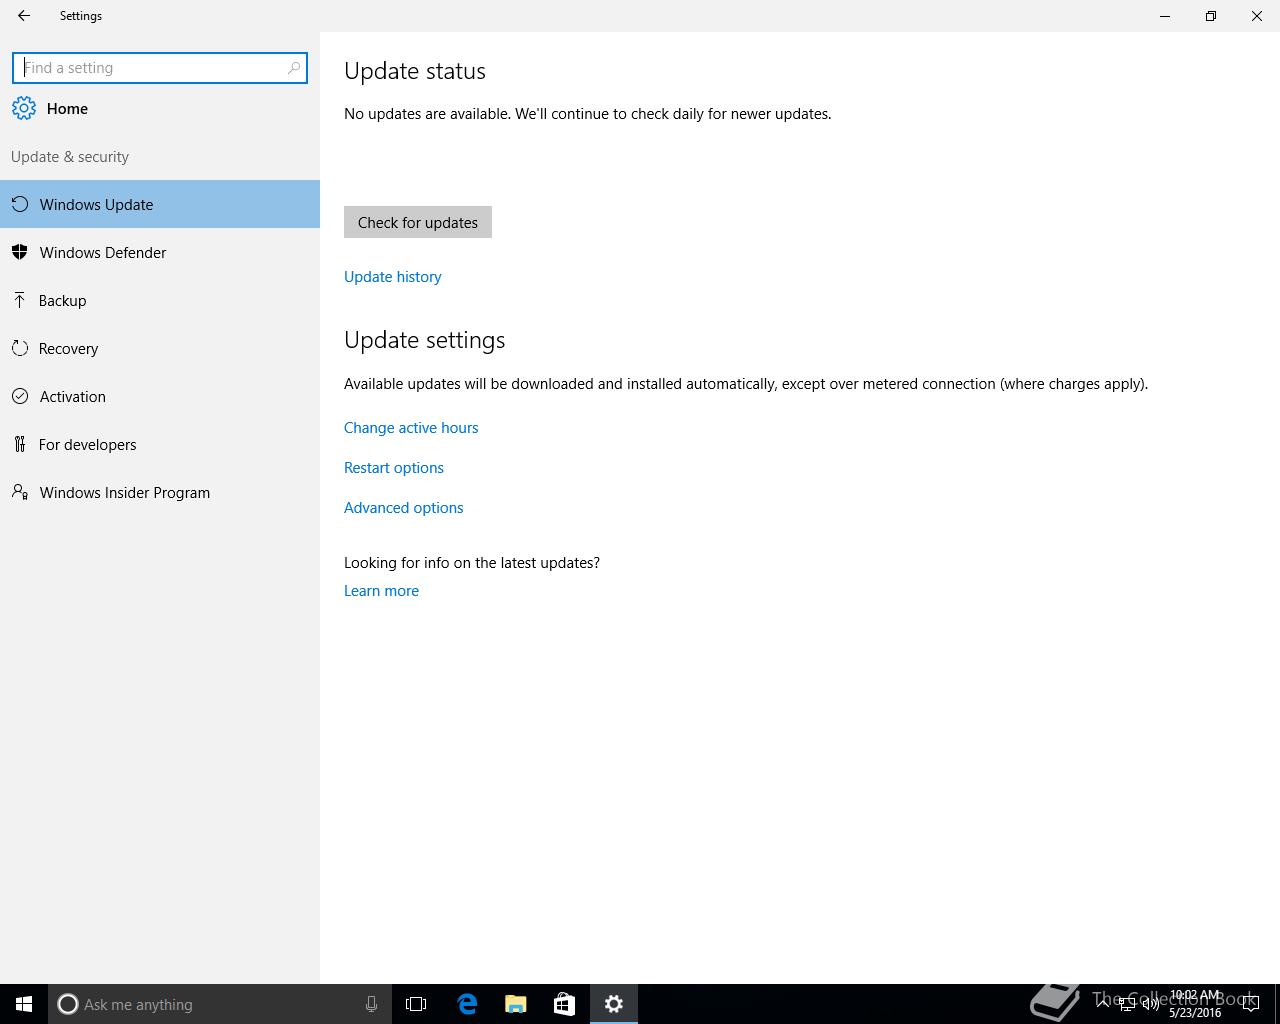
Task: Click the Activation checkmark circle icon
Action: tap(20, 396)
